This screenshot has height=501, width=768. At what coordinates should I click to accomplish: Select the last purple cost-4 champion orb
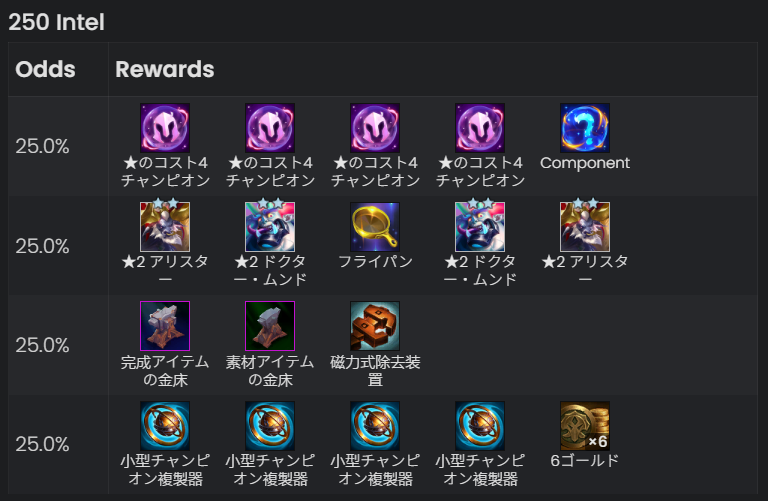[480, 128]
